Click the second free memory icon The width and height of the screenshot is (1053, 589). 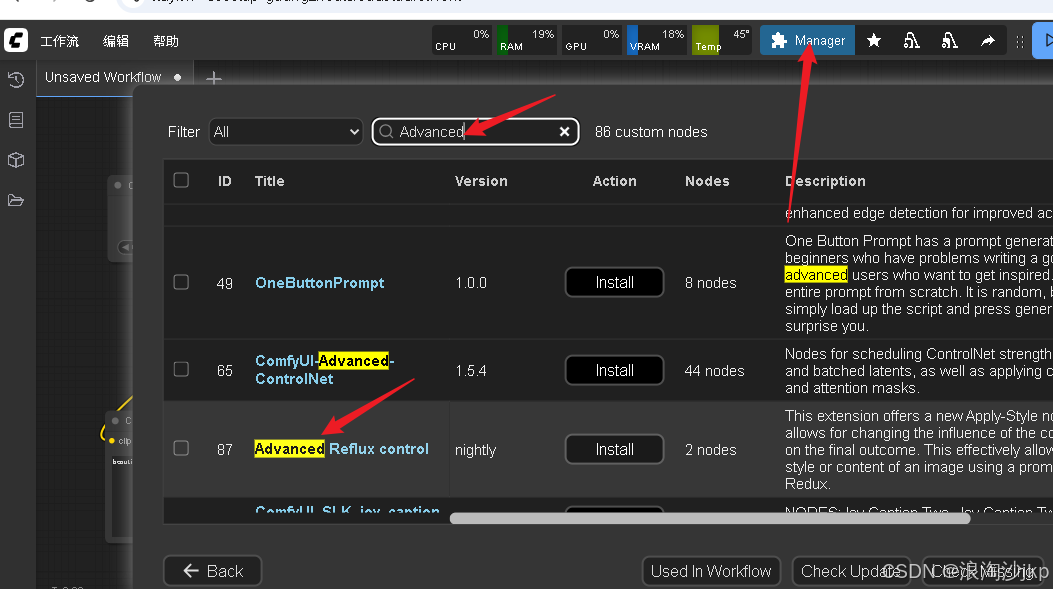coord(949,41)
